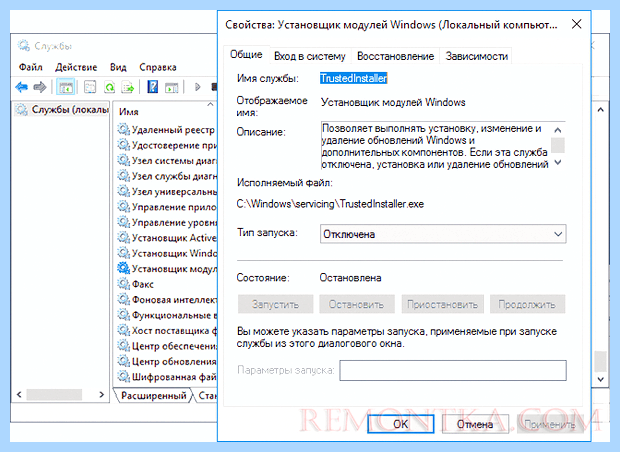This screenshot has width=620, height=452.
Task: Click the Приостановить button
Action: pos(442,304)
